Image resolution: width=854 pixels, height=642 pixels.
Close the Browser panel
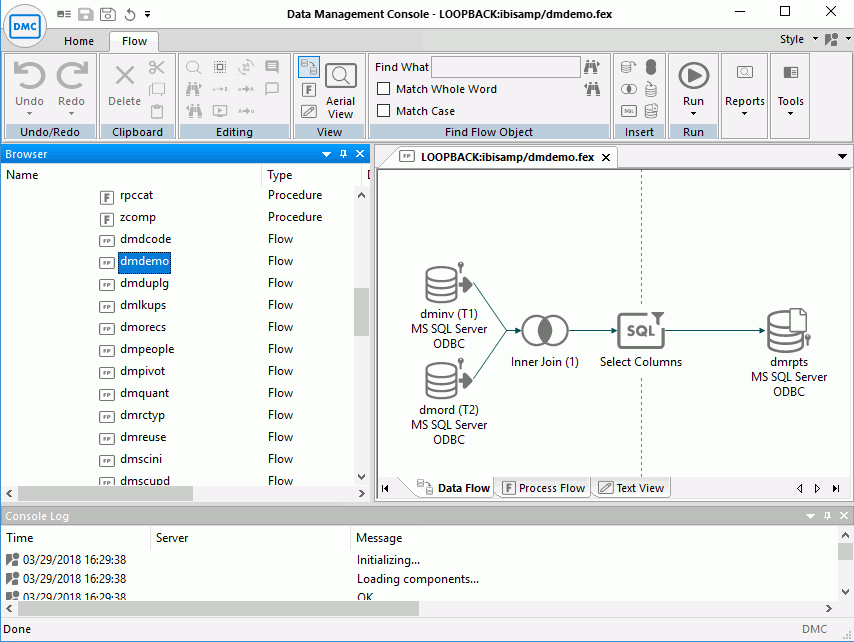pyautogui.click(x=360, y=154)
